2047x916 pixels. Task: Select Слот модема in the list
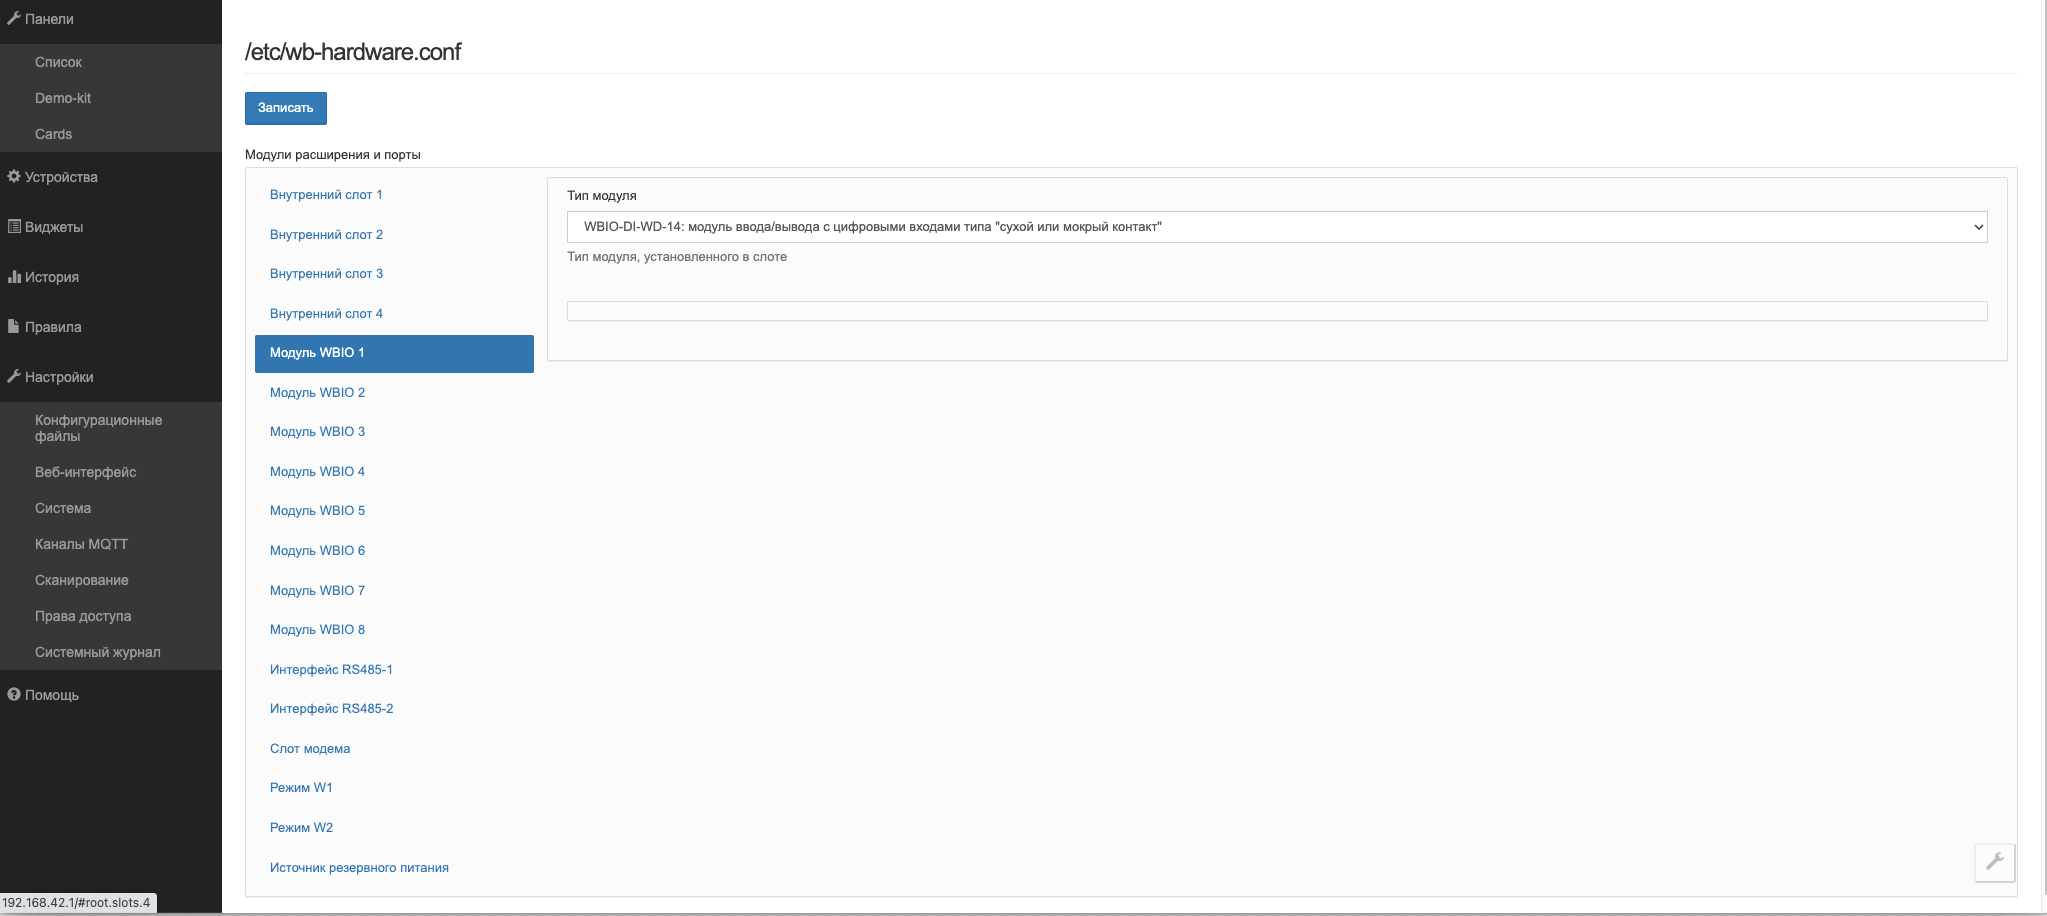(x=310, y=749)
